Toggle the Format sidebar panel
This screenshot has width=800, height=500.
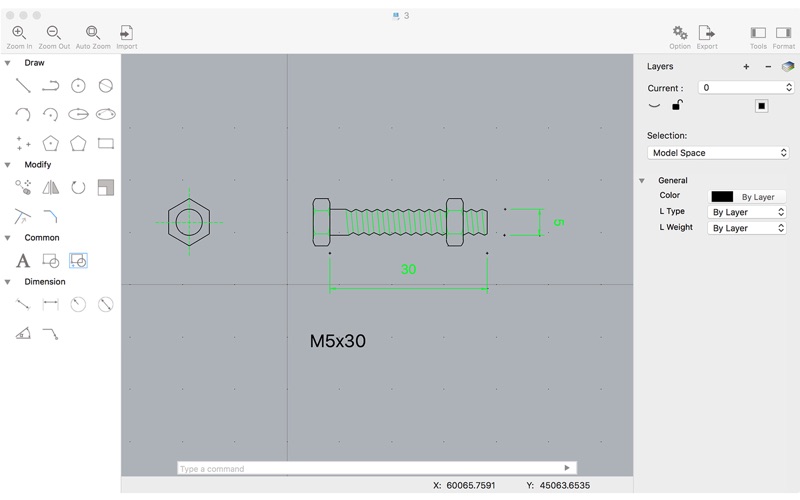point(784,37)
